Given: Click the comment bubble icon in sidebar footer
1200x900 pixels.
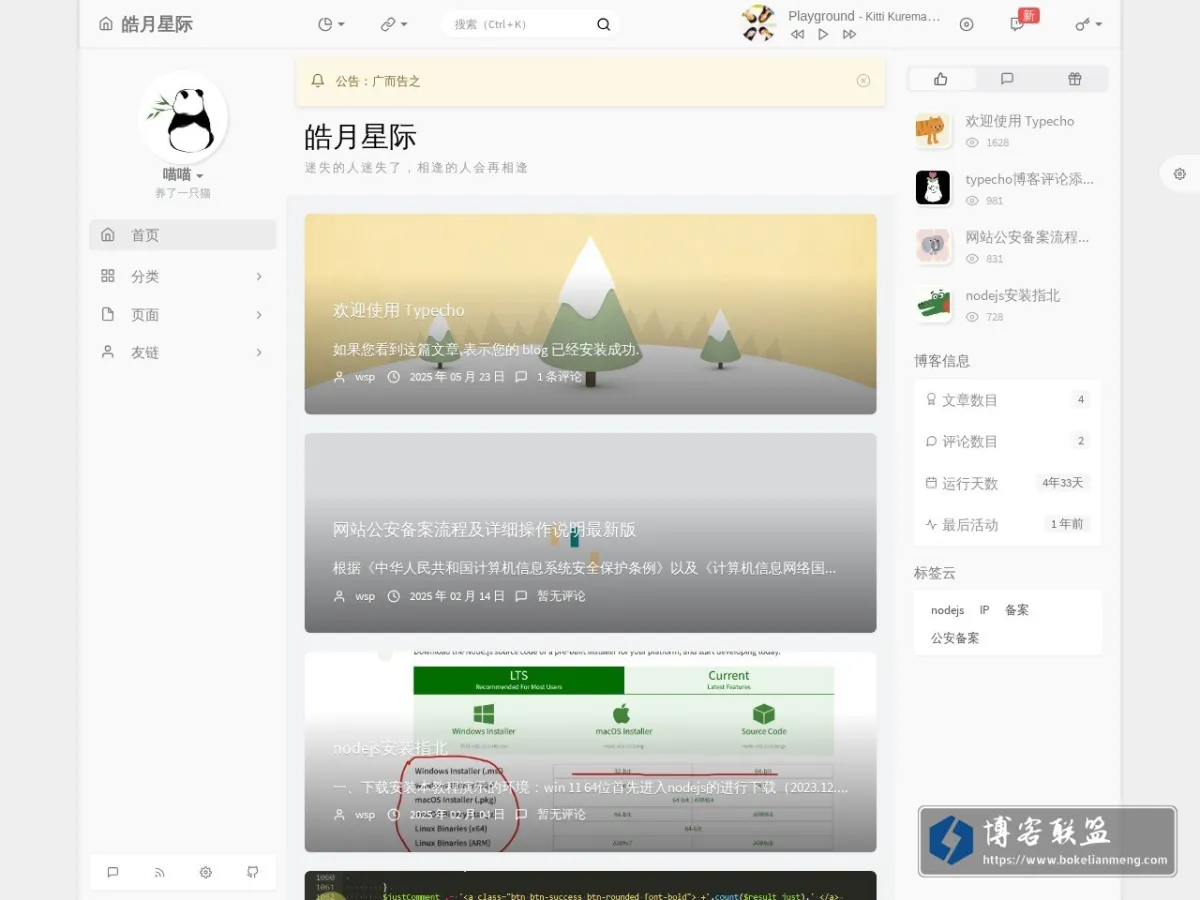Looking at the screenshot, I should point(113,872).
